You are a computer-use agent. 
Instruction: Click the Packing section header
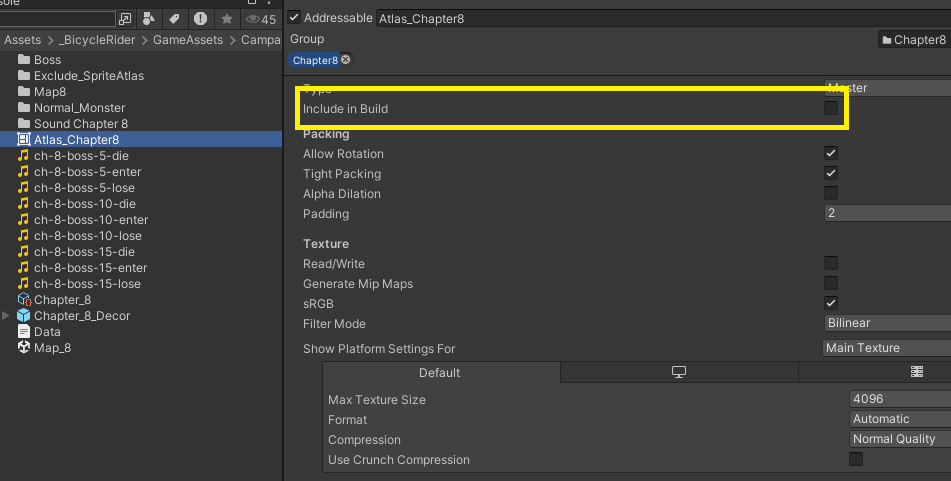(x=326, y=134)
